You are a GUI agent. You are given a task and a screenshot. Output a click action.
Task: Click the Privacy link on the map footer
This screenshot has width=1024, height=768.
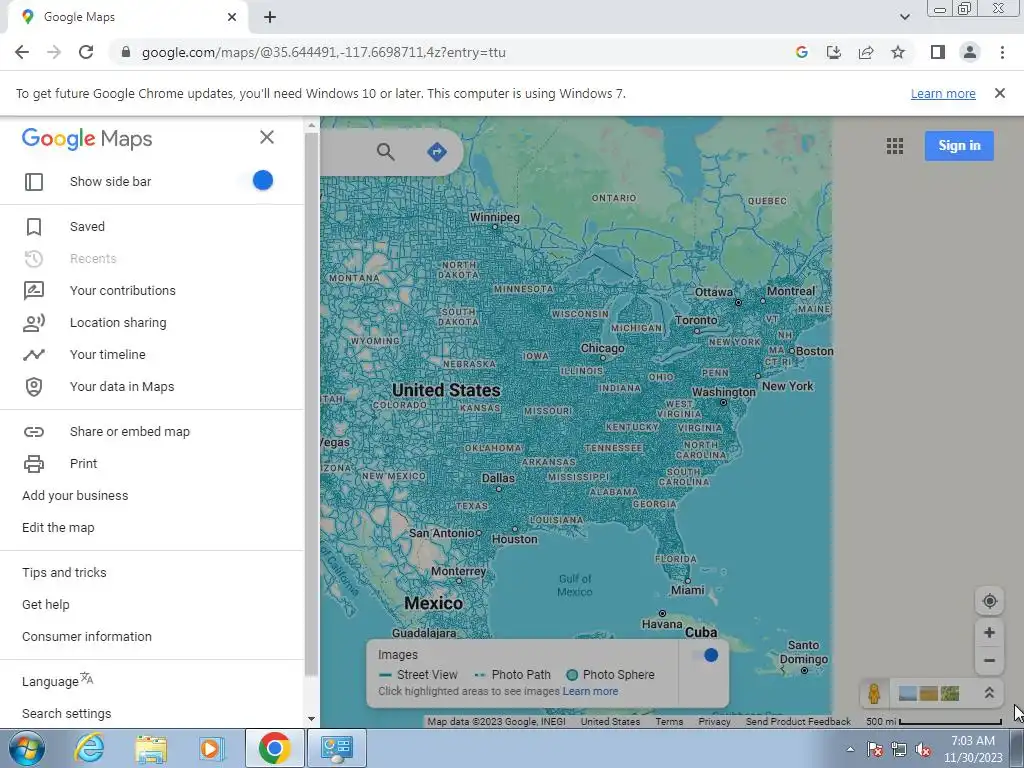(714, 722)
